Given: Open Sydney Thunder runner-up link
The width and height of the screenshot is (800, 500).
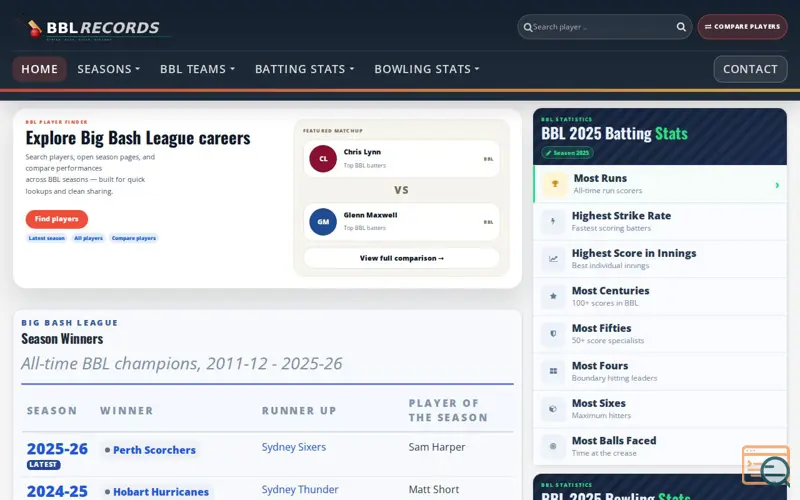Looking at the screenshot, I should pyautogui.click(x=300, y=489).
